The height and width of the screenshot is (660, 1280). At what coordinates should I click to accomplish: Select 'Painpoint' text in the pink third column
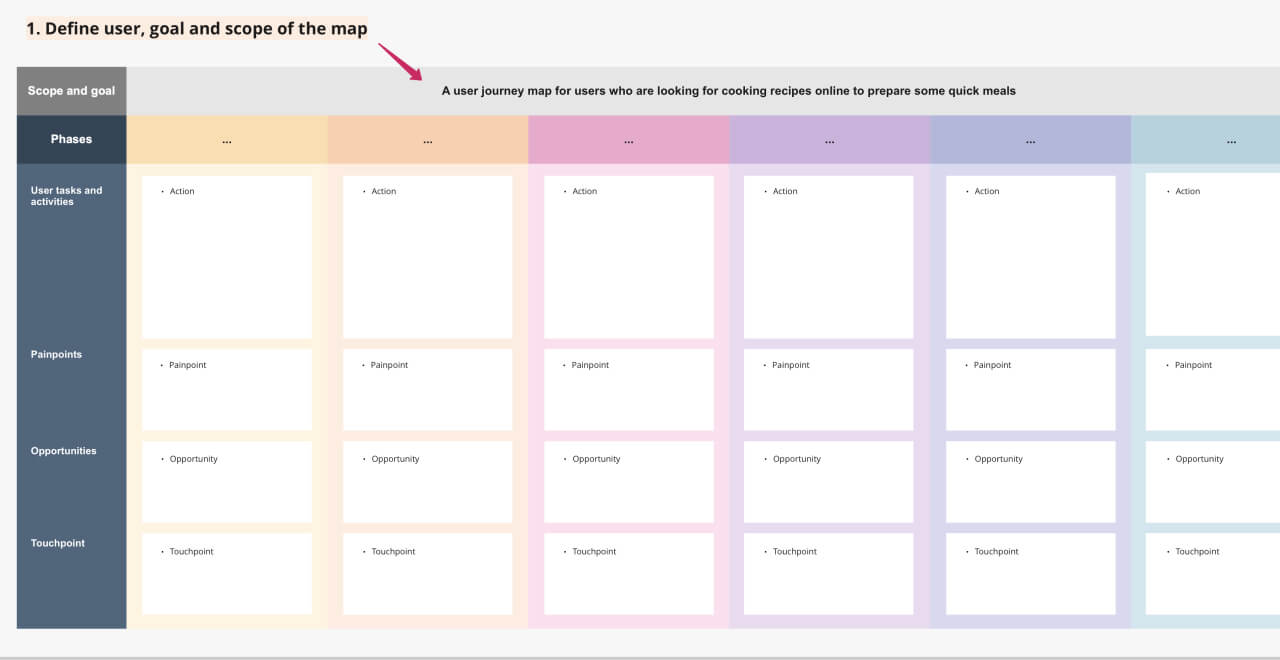click(591, 365)
